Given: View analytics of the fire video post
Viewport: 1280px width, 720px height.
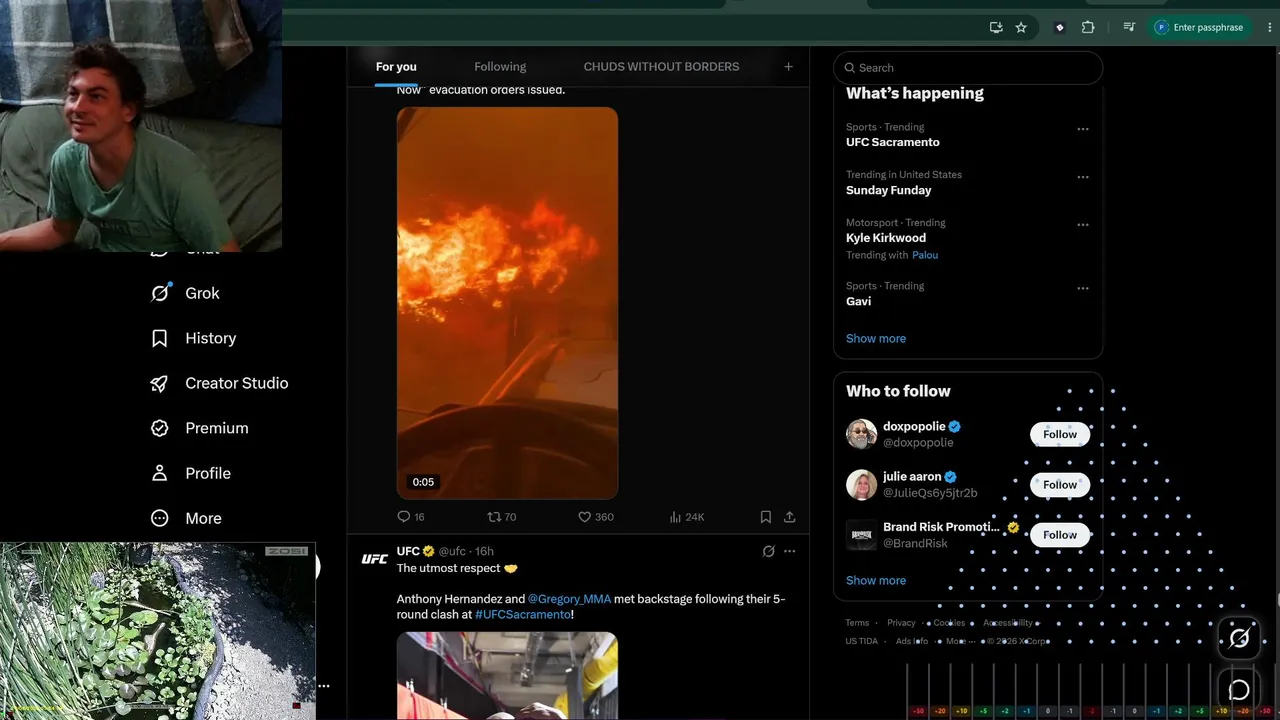Looking at the screenshot, I should pyautogui.click(x=675, y=517).
